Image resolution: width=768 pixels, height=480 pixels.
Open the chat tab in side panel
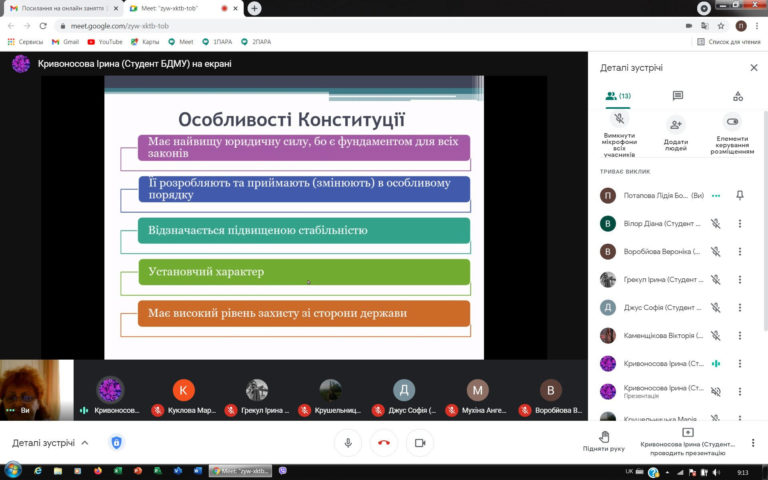[x=677, y=96]
